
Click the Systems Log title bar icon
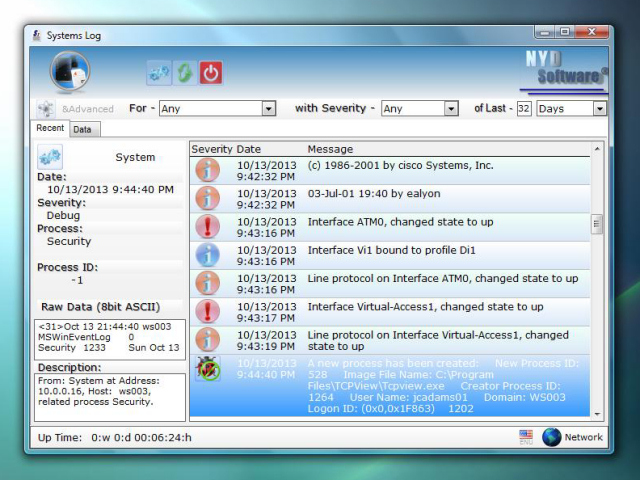pyautogui.click(x=37, y=36)
